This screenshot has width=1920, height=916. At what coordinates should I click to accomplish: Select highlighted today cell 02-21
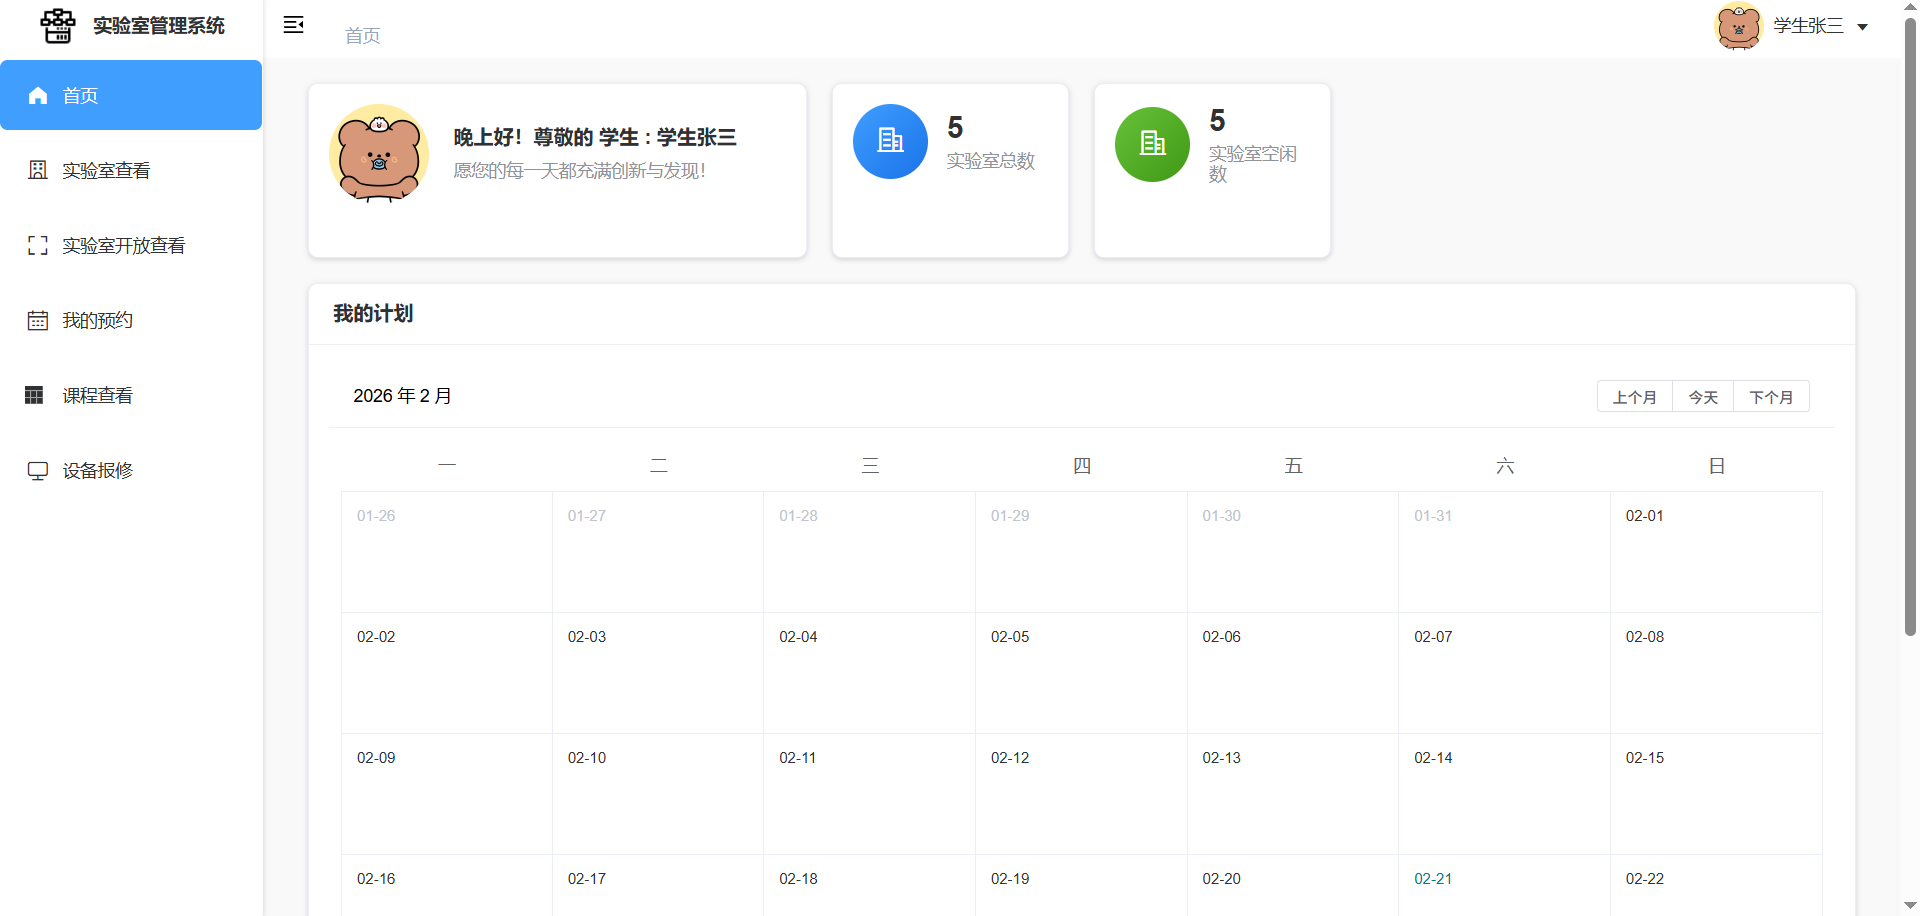[x=1504, y=885]
